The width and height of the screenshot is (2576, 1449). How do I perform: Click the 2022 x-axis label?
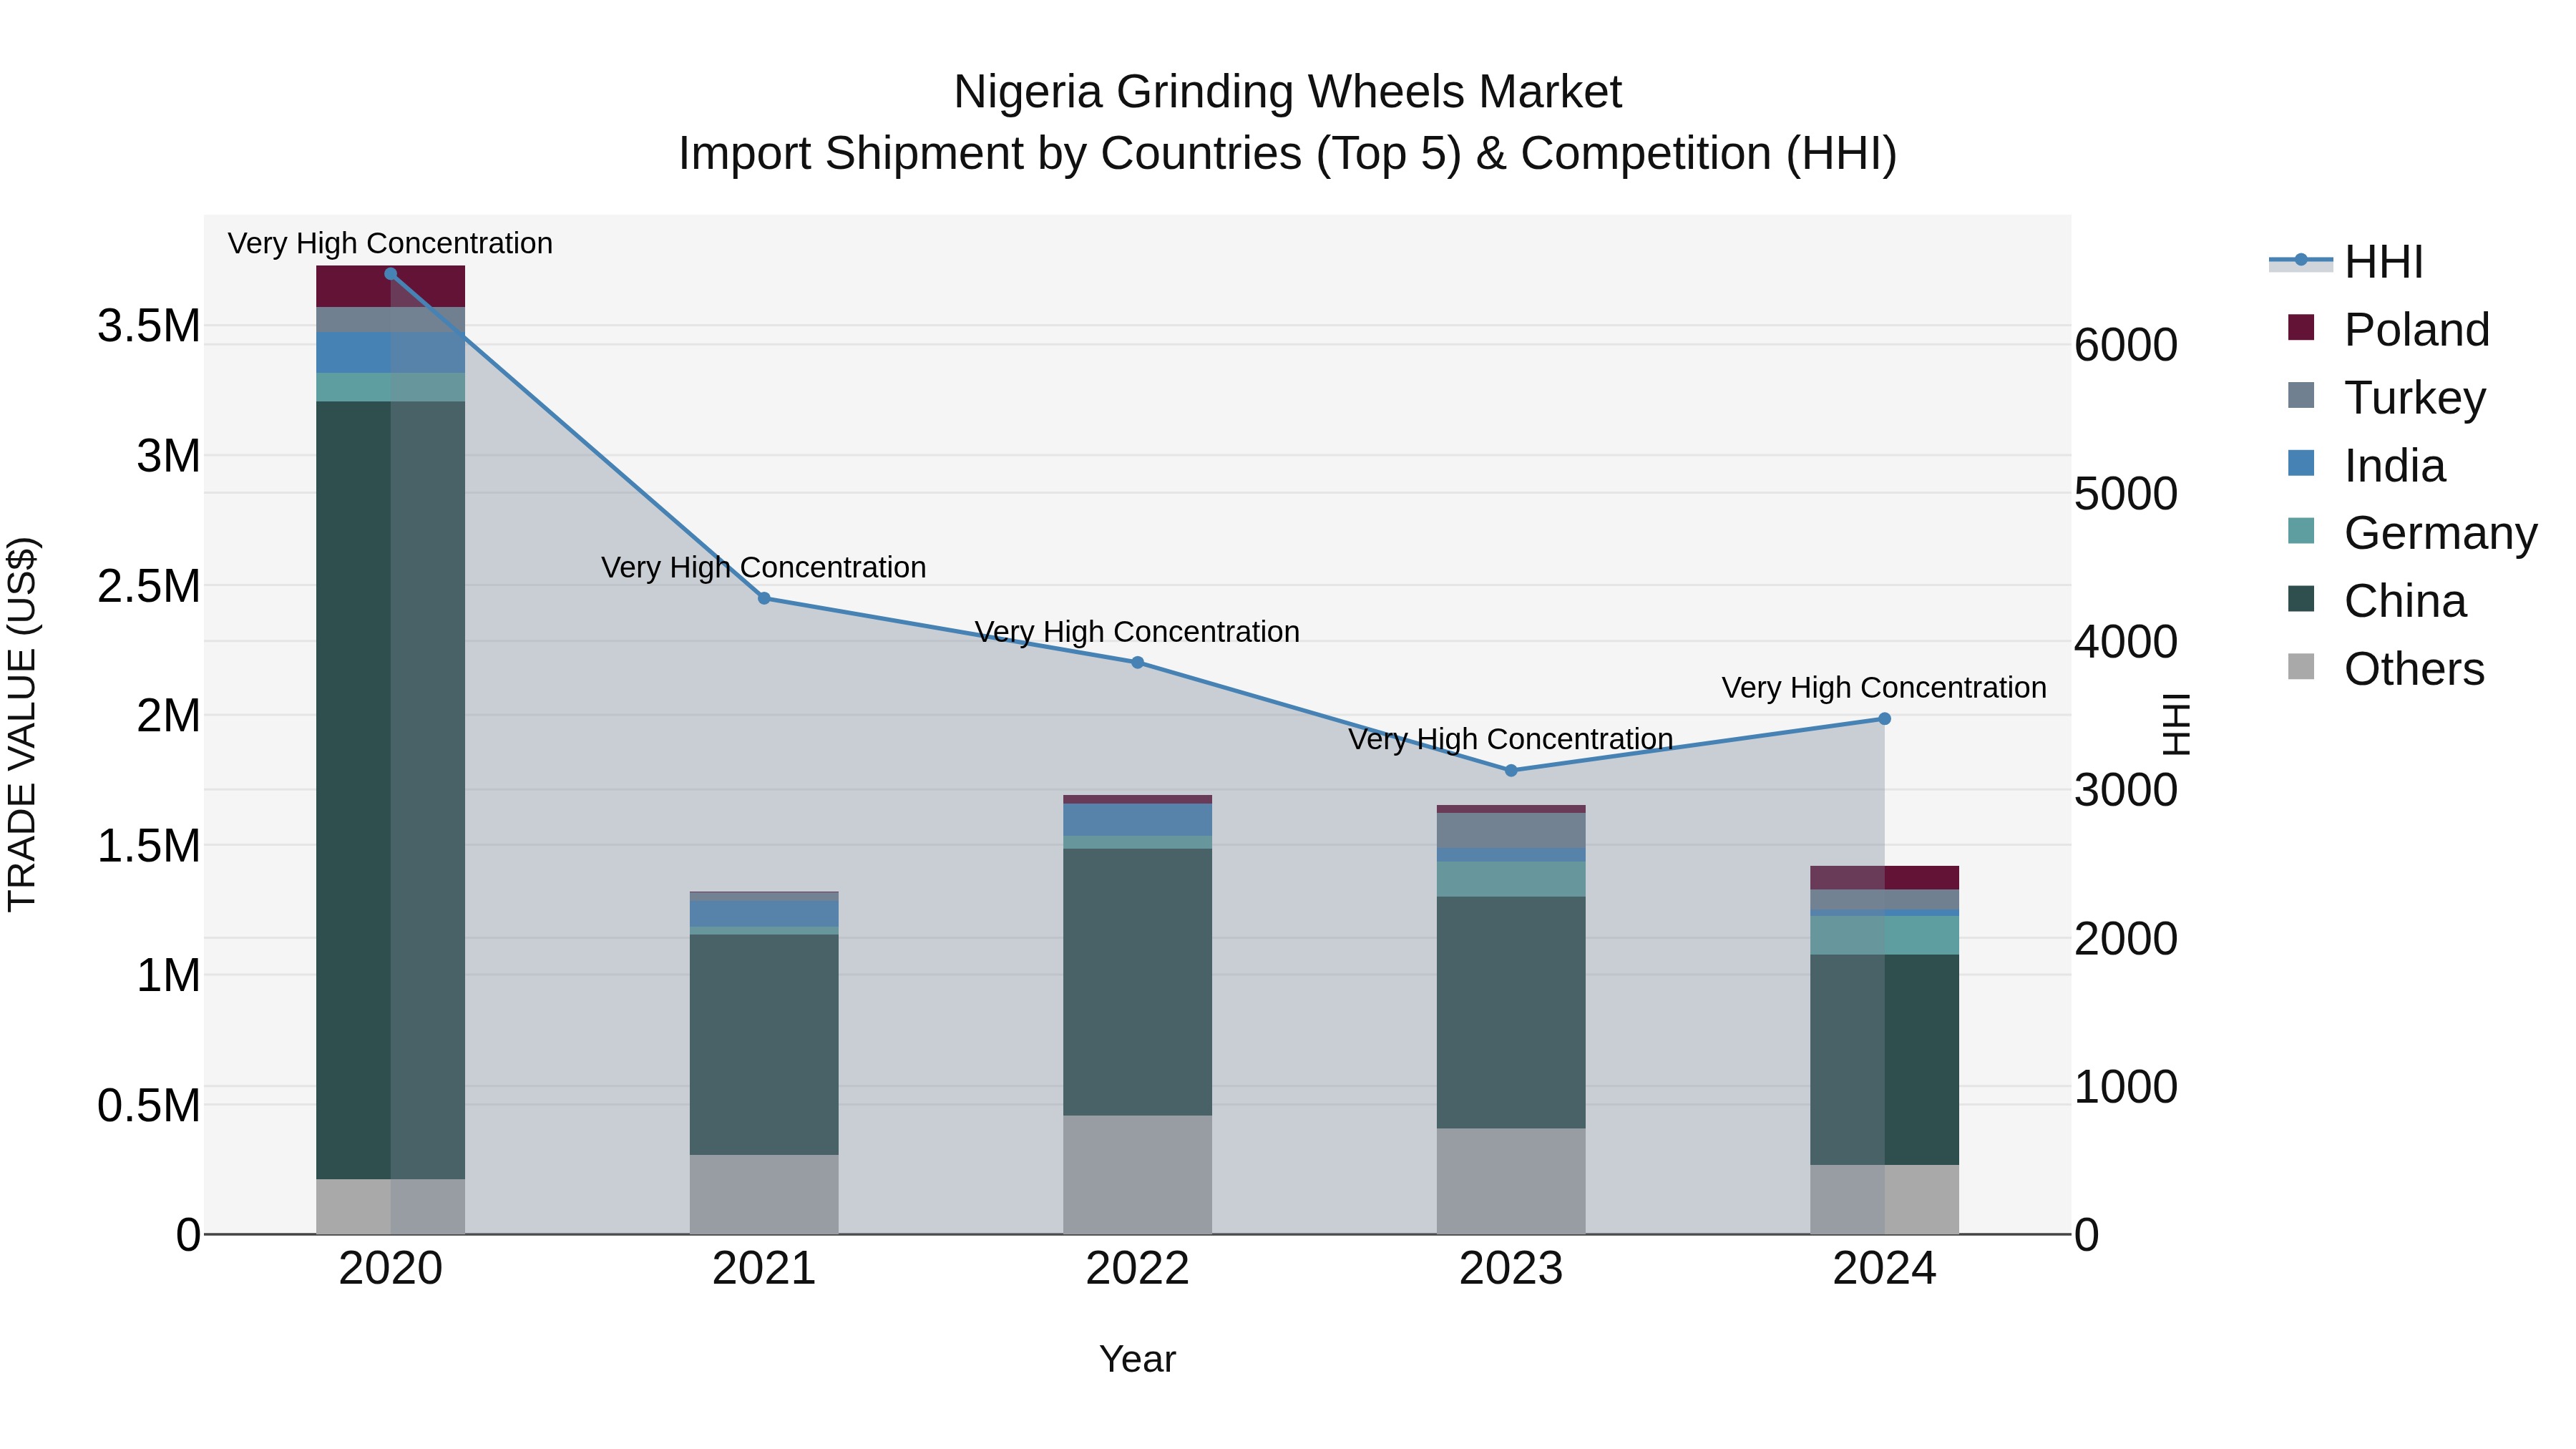click(1137, 1269)
